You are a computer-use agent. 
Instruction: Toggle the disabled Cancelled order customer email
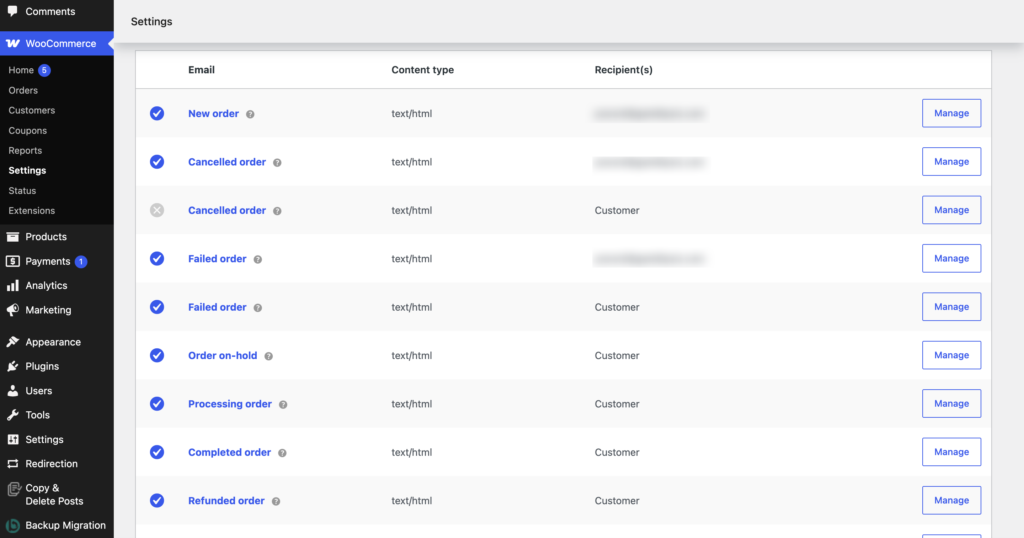point(157,210)
